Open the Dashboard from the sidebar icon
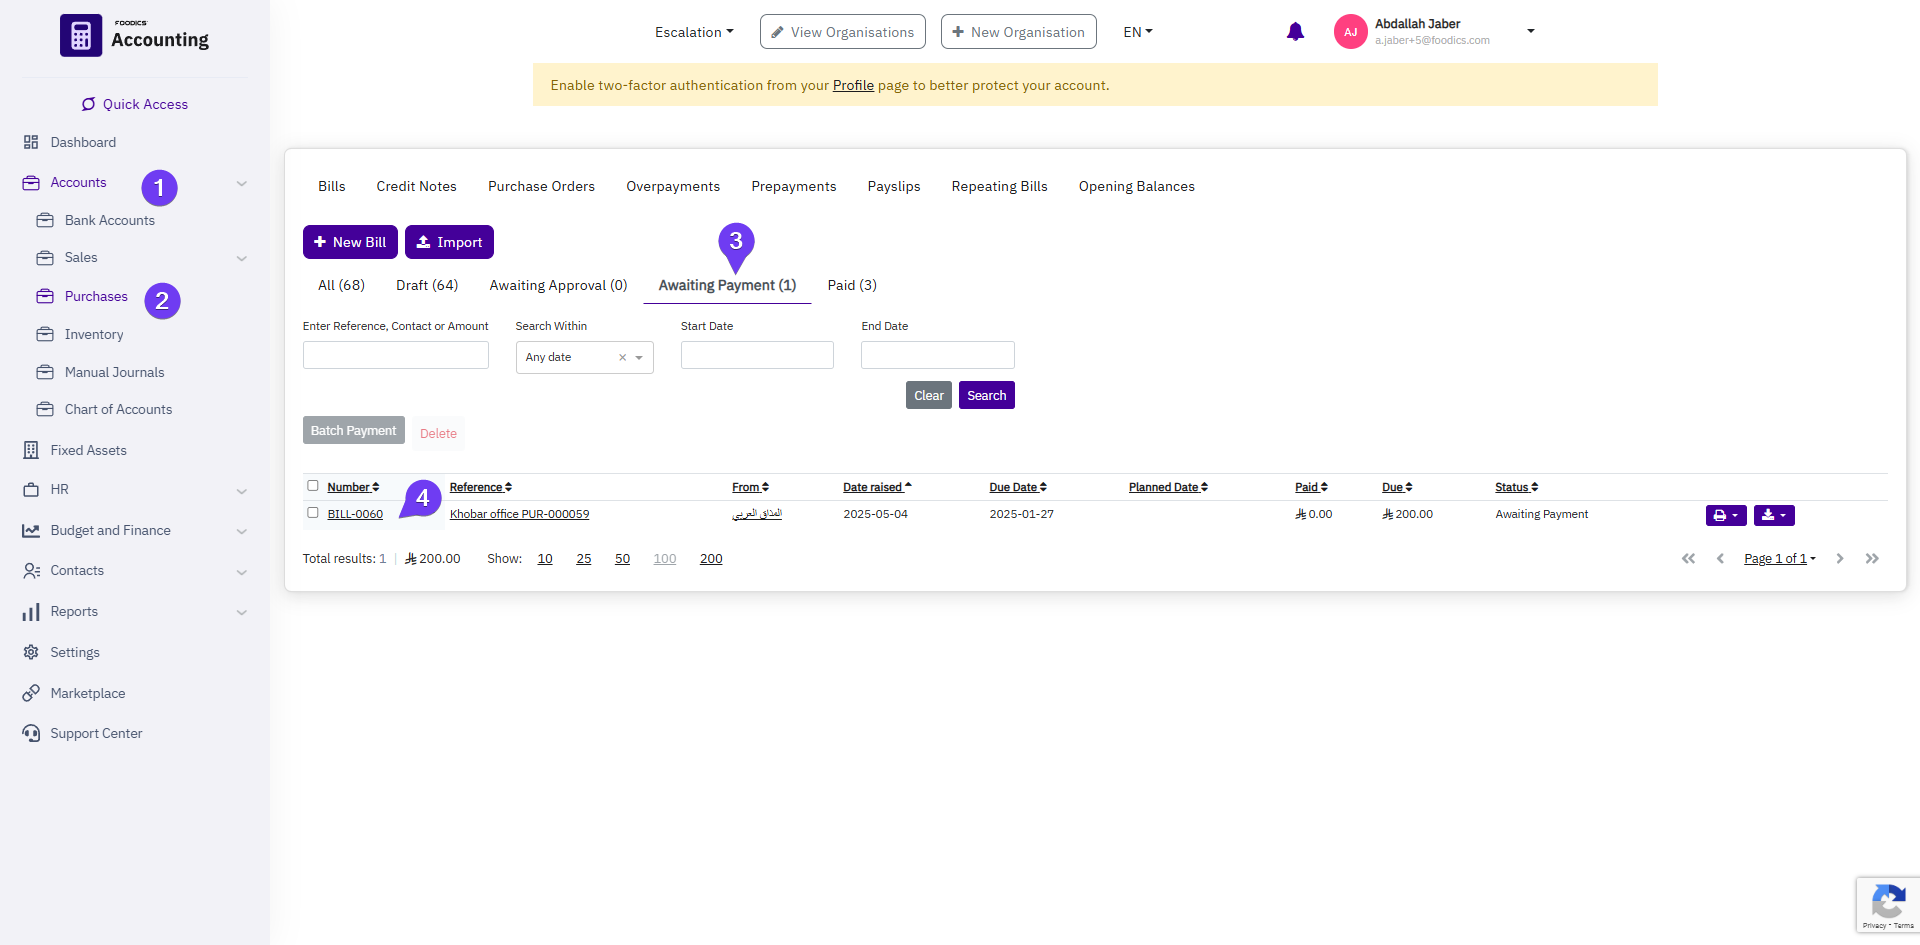This screenshot has height=945, width=1920. click(x=31, y=142)
